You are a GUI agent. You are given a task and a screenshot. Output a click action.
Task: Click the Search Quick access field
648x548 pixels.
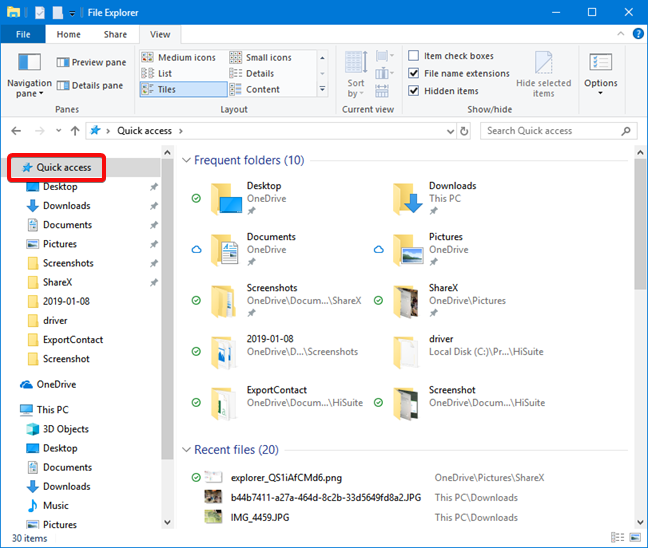pos(558,131)
